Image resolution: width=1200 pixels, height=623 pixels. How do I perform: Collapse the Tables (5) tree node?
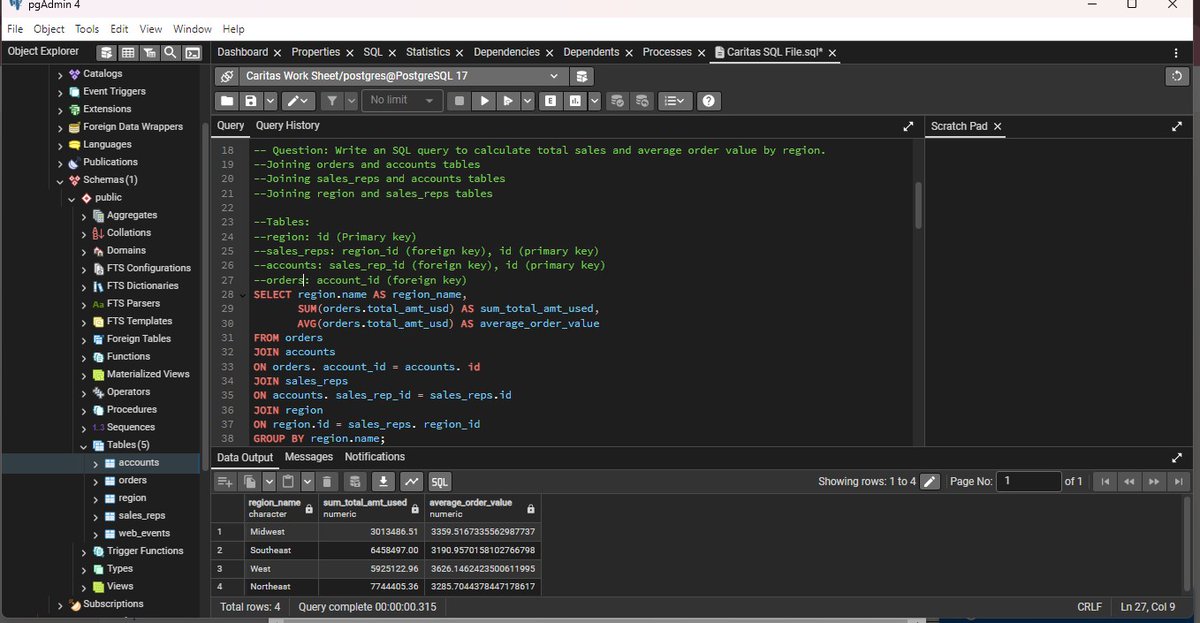click(x=84, y=445)
